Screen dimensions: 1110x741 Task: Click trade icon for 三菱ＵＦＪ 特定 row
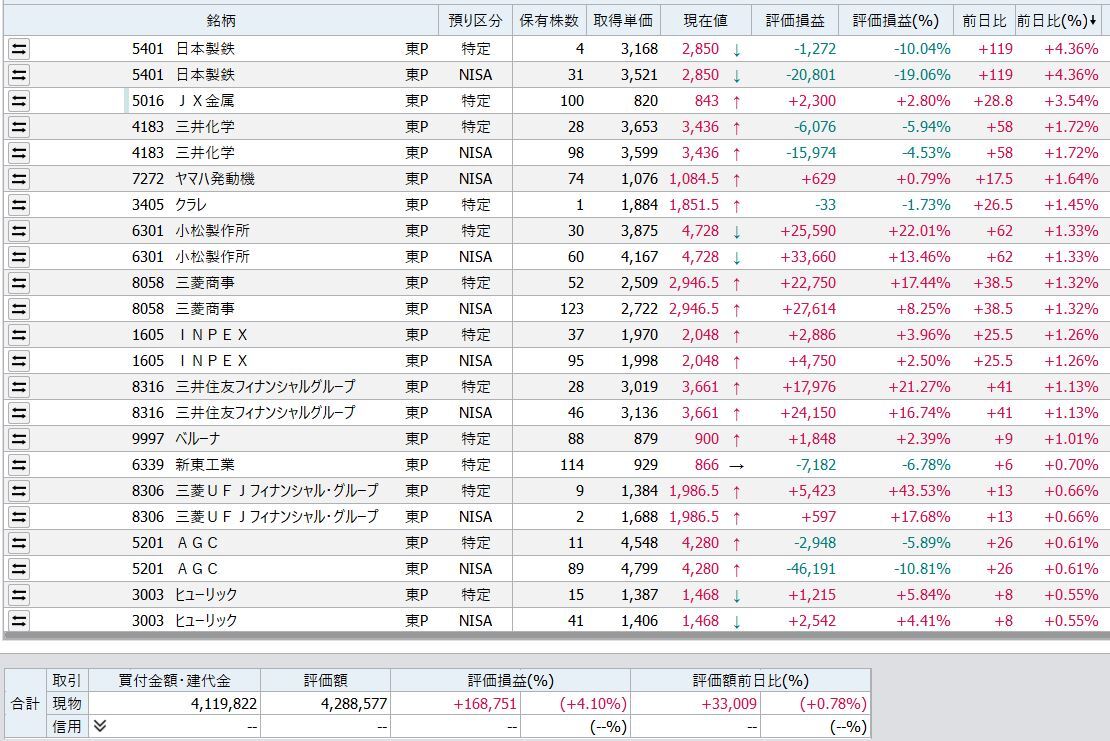click(x=19, y=491)
